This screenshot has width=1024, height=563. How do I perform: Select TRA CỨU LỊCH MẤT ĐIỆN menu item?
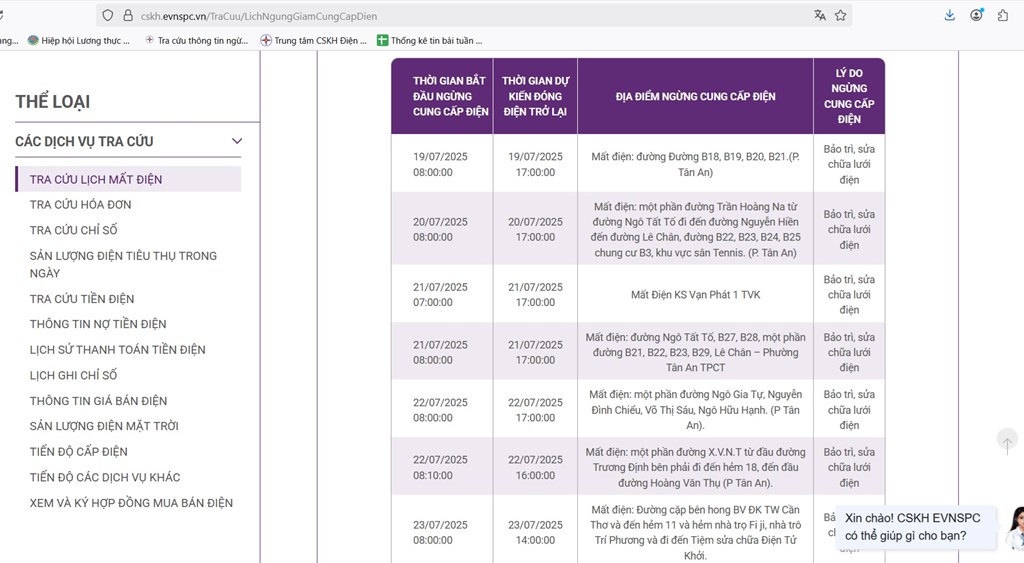click(x=128, y=179)
